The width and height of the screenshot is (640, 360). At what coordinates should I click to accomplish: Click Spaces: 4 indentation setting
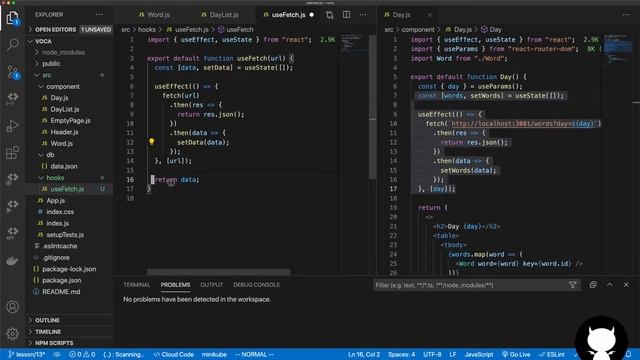[402, 354]
